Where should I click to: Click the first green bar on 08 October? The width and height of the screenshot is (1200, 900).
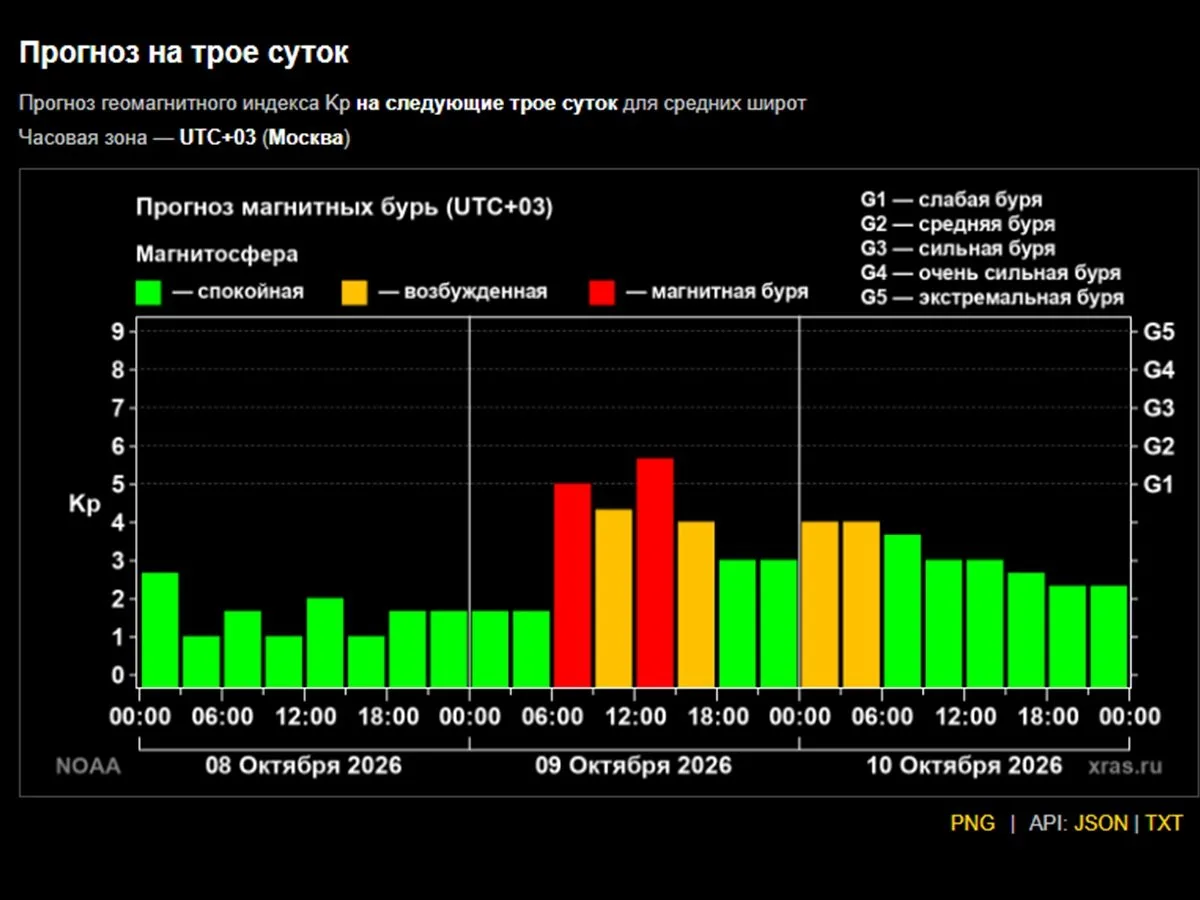pos(160,629)
